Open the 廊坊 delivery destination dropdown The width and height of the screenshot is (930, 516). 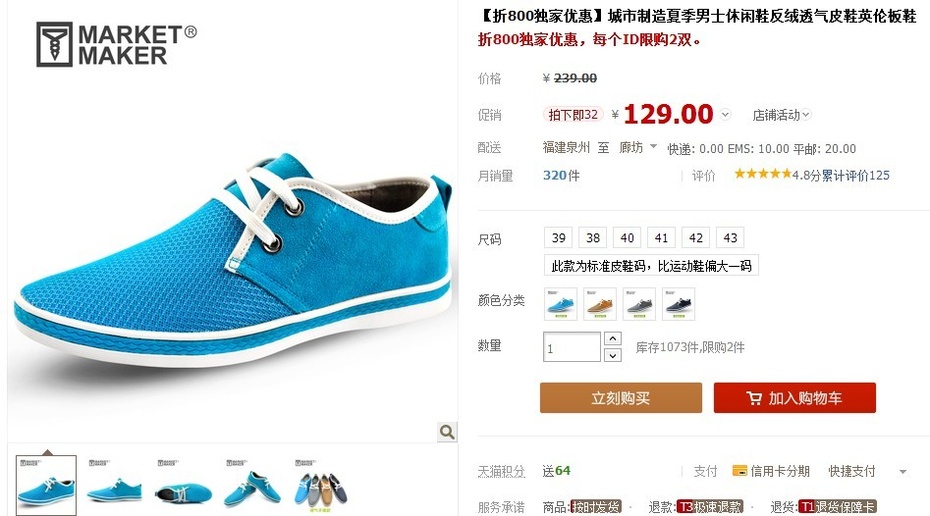tap(638, 147)
